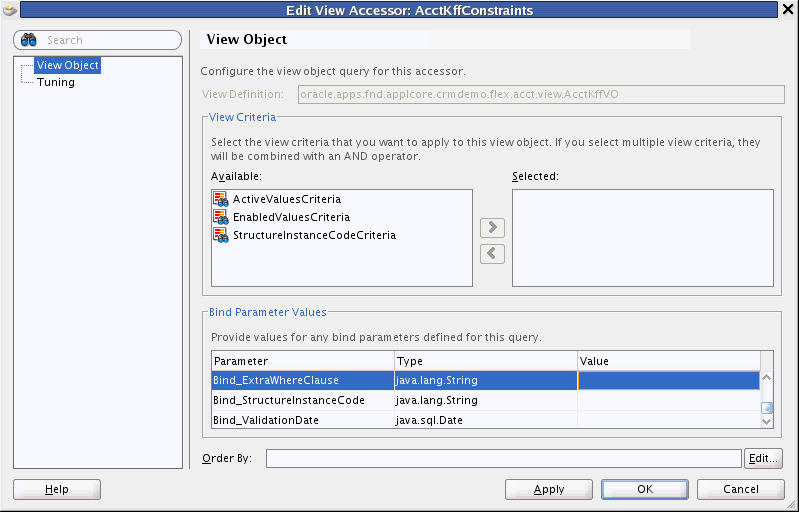Click the bind parameters scrollbar down arrow
The width and height of the screenshot is (799, 512).
pyautogui.click(x=766, y=421)
